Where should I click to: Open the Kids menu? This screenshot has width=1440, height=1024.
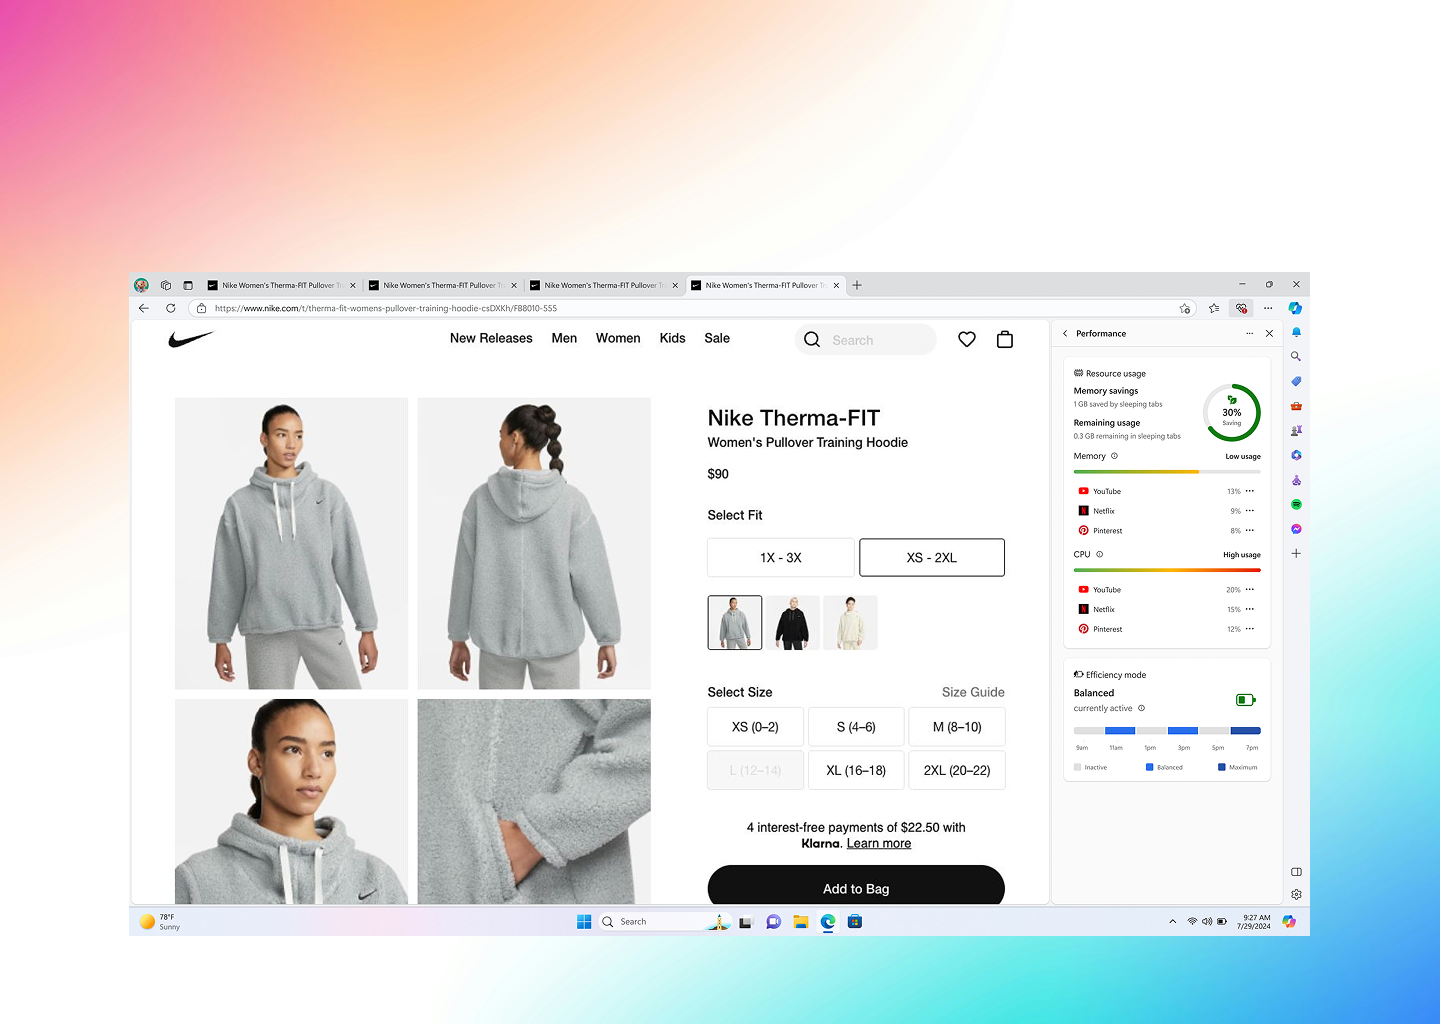pos(673,338)
